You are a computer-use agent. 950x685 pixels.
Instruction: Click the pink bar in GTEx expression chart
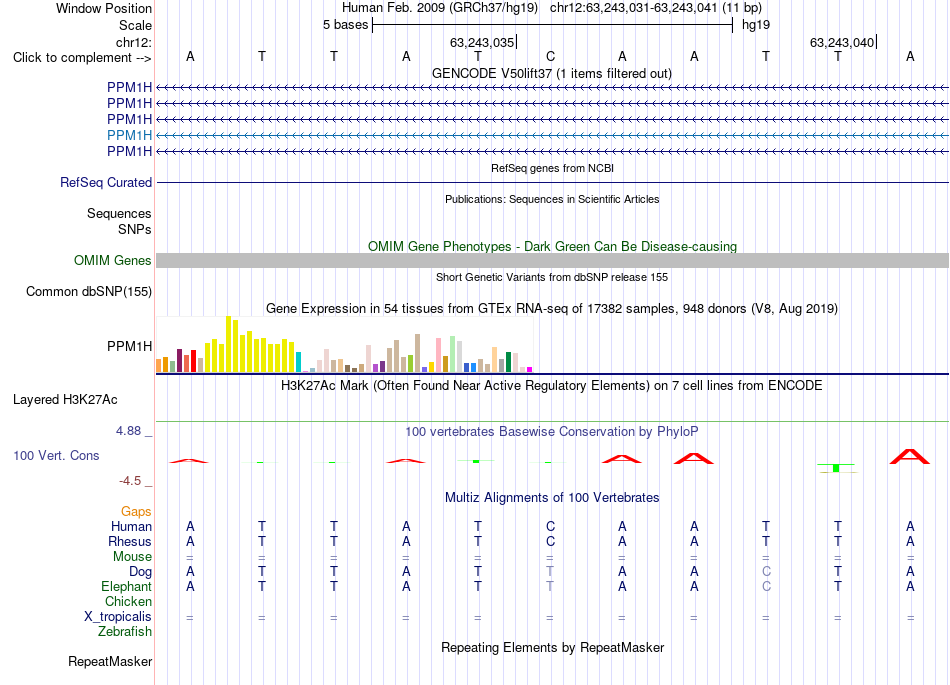(x=438, y=355)
